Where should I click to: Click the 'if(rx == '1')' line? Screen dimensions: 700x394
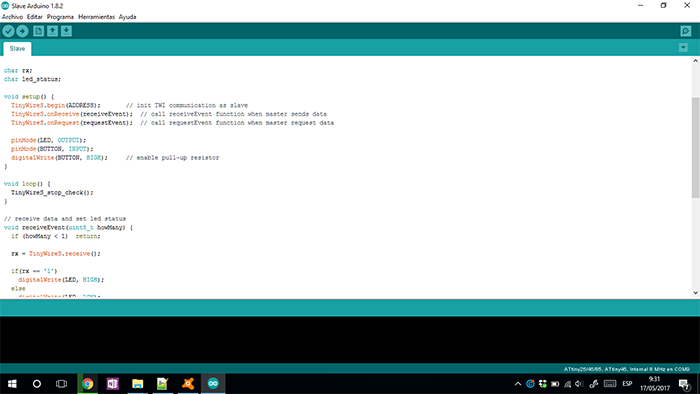(x=34, y=271)
